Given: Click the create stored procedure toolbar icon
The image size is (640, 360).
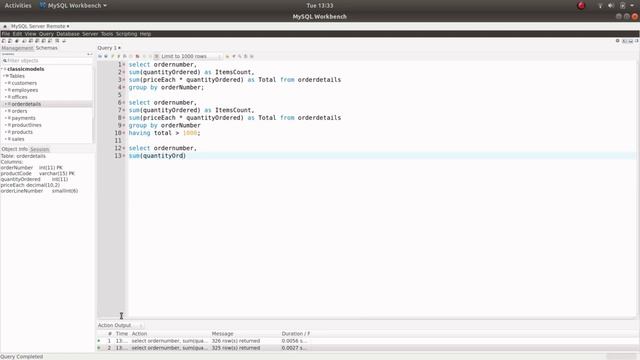Looking at the screenshot, I should pos(43,41).
